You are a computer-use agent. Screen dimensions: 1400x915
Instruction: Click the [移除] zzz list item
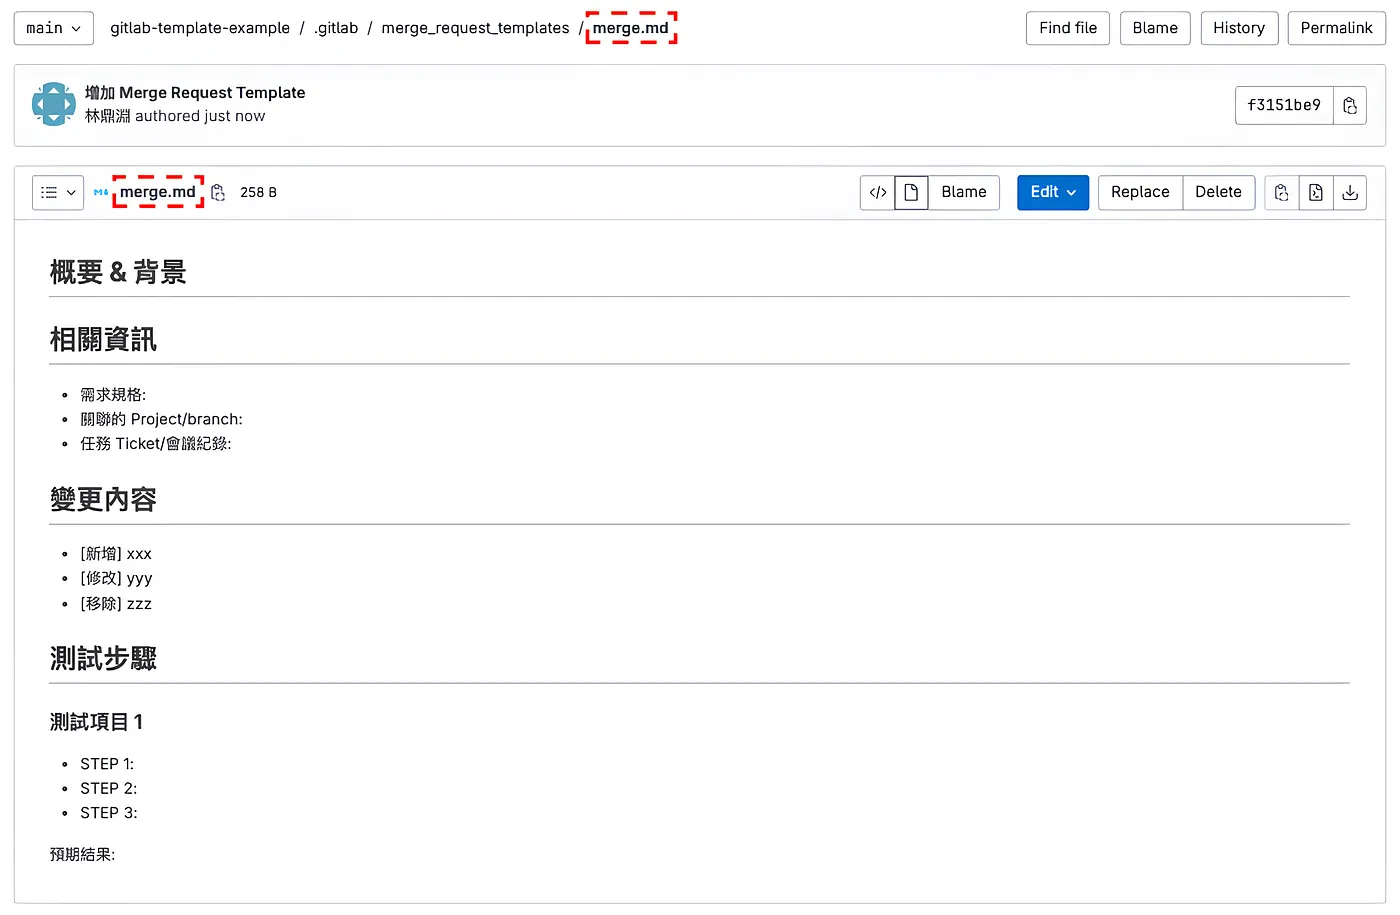coord(116,604)
